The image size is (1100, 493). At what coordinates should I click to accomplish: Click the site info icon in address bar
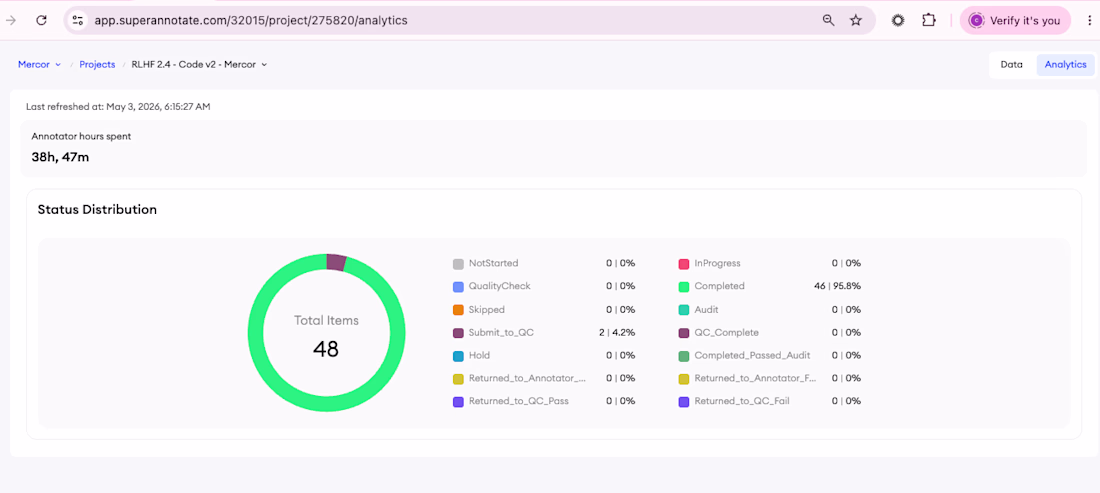[x=78, y=20]
